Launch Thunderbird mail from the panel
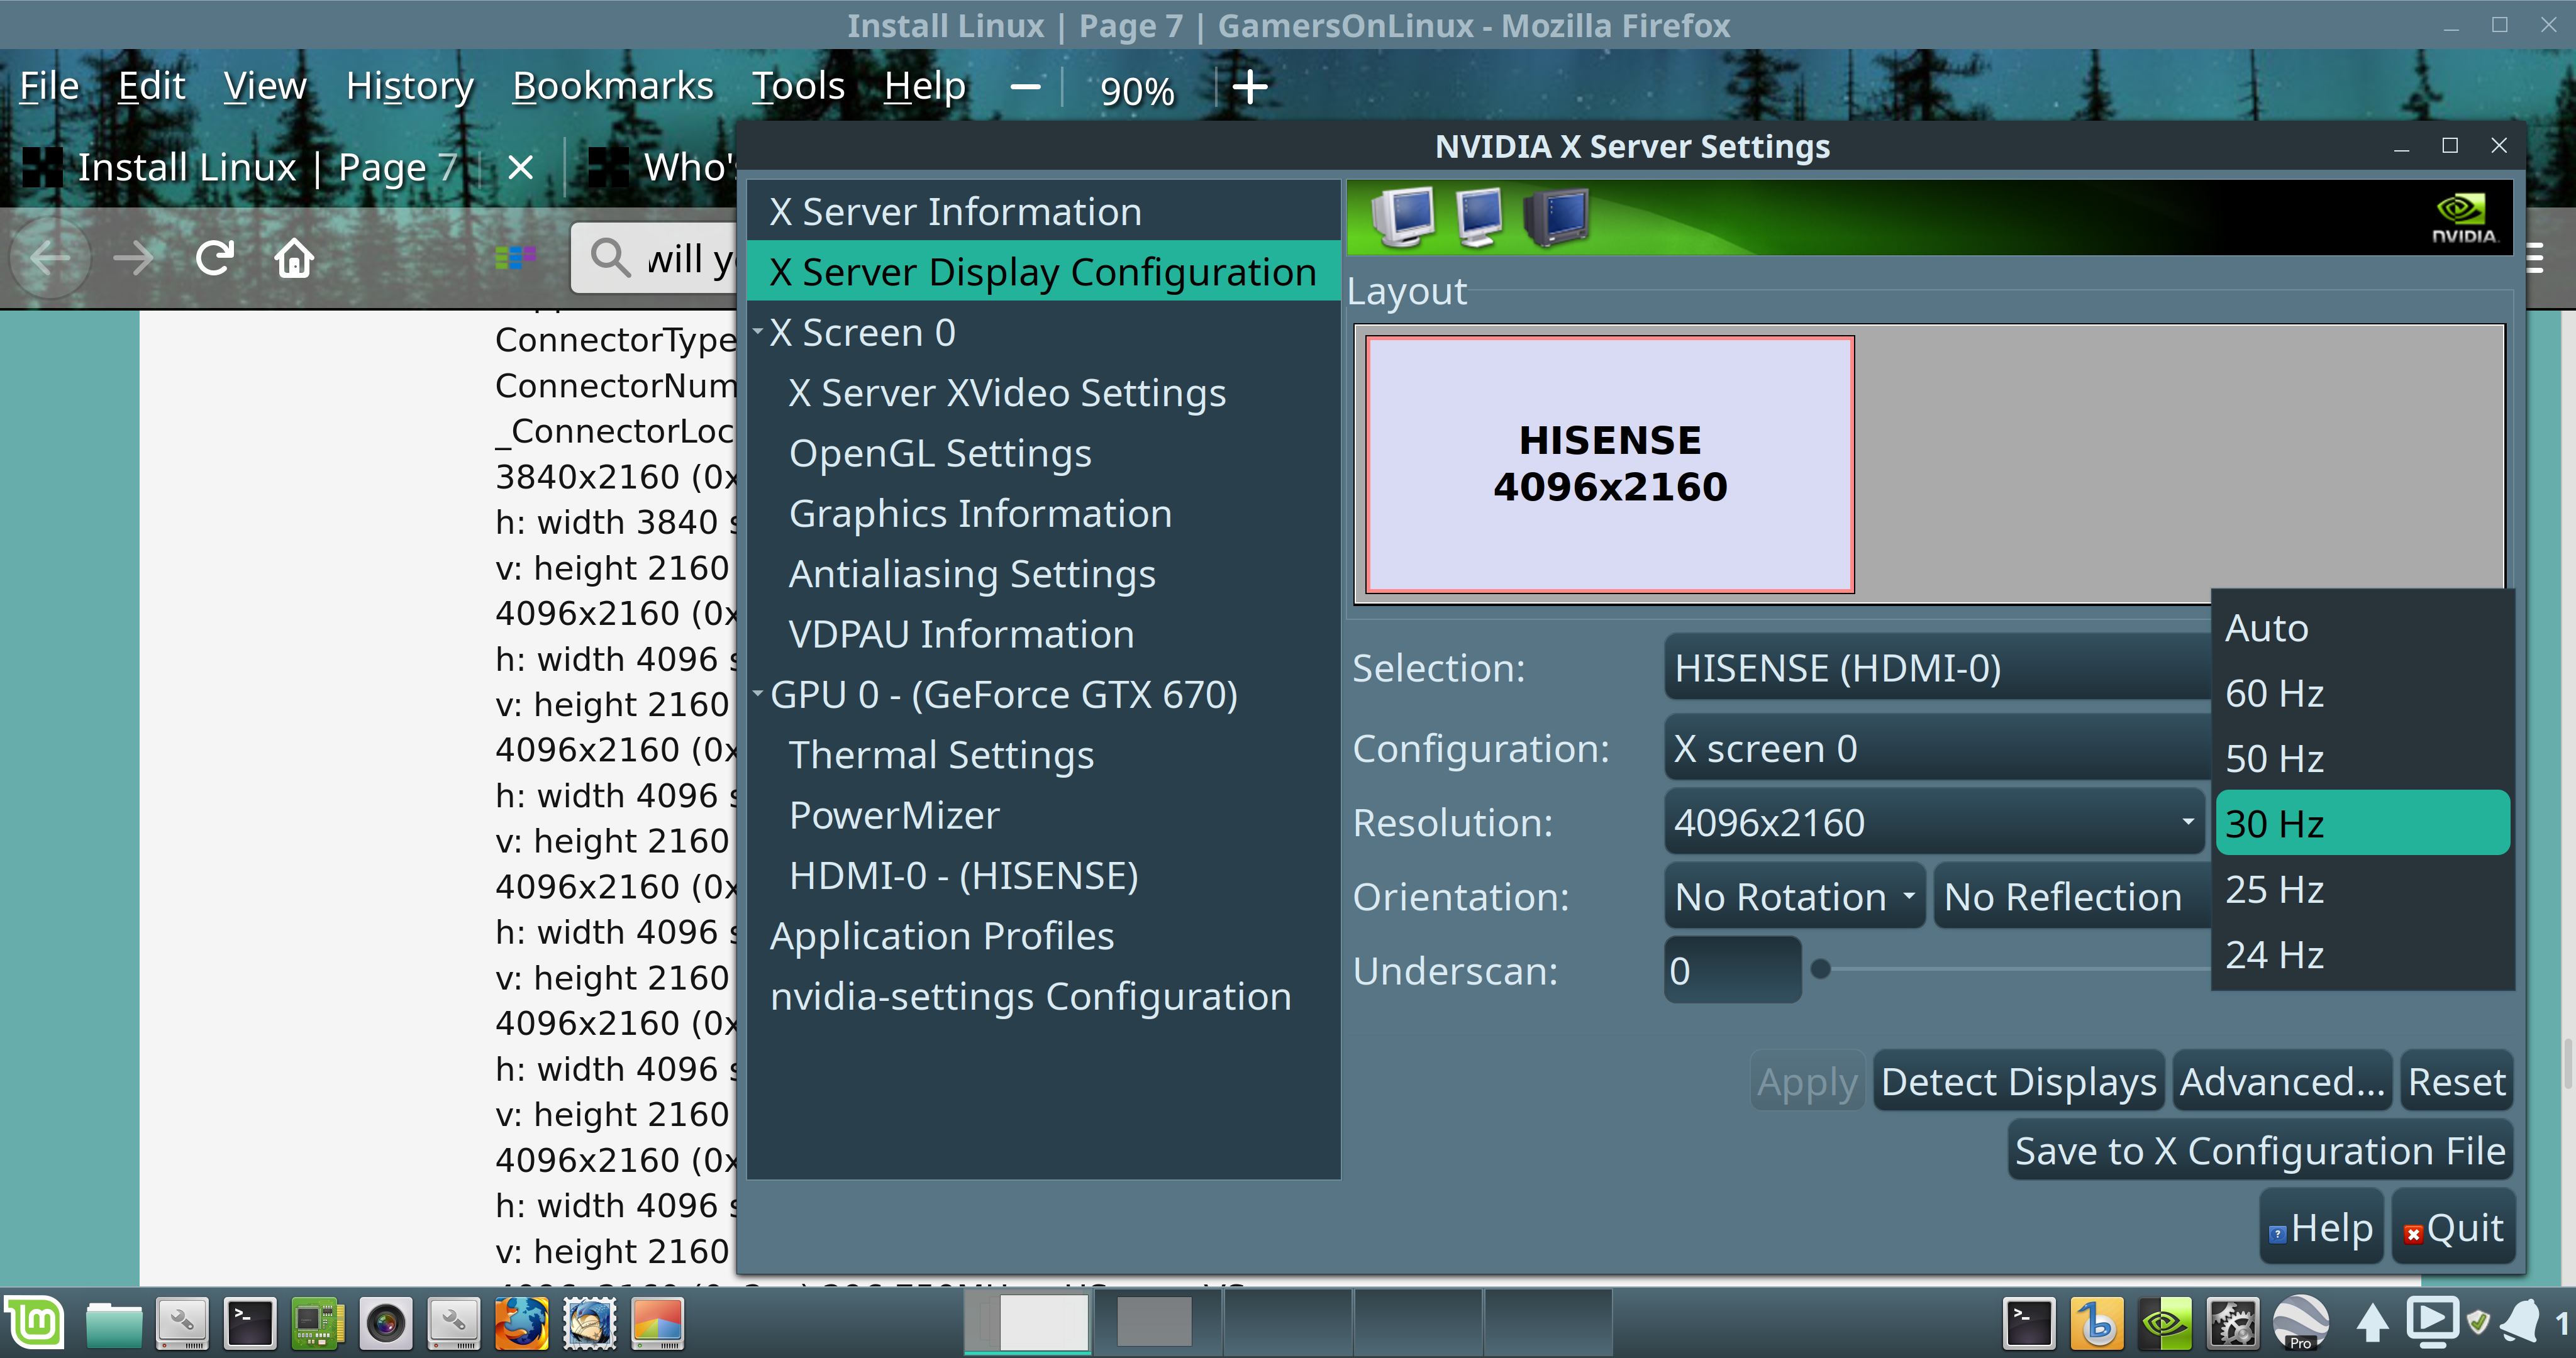2576x1358 pixels. (x=589, y=1324)
